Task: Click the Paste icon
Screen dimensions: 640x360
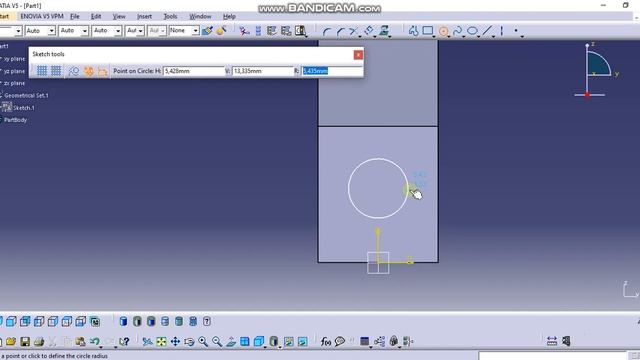Action: click(80, 341)
